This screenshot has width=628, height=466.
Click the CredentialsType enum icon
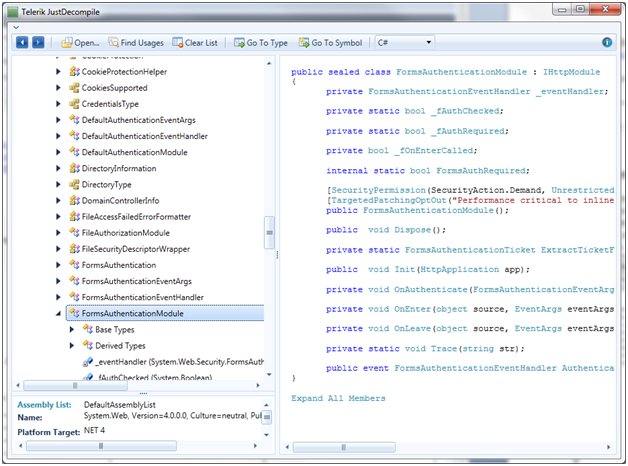(x=74, y=104)
